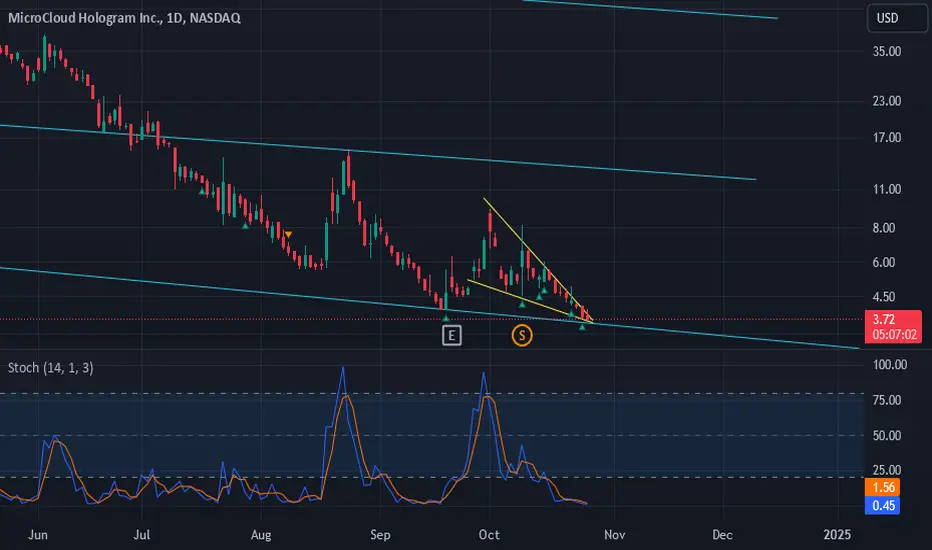Click the 23.00 price scale label
Viewport: 932px width, 550px height.
pyautogui.click(x=887, y=101)
